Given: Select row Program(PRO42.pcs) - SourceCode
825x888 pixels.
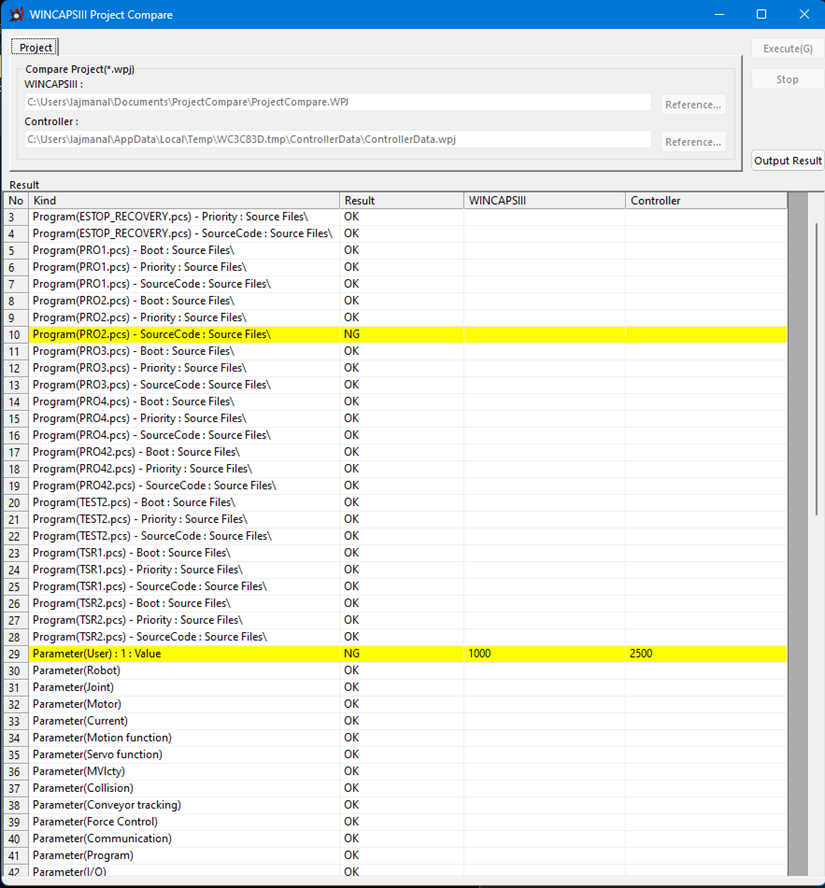Looking at the screenshot, I should click(395, 485).
